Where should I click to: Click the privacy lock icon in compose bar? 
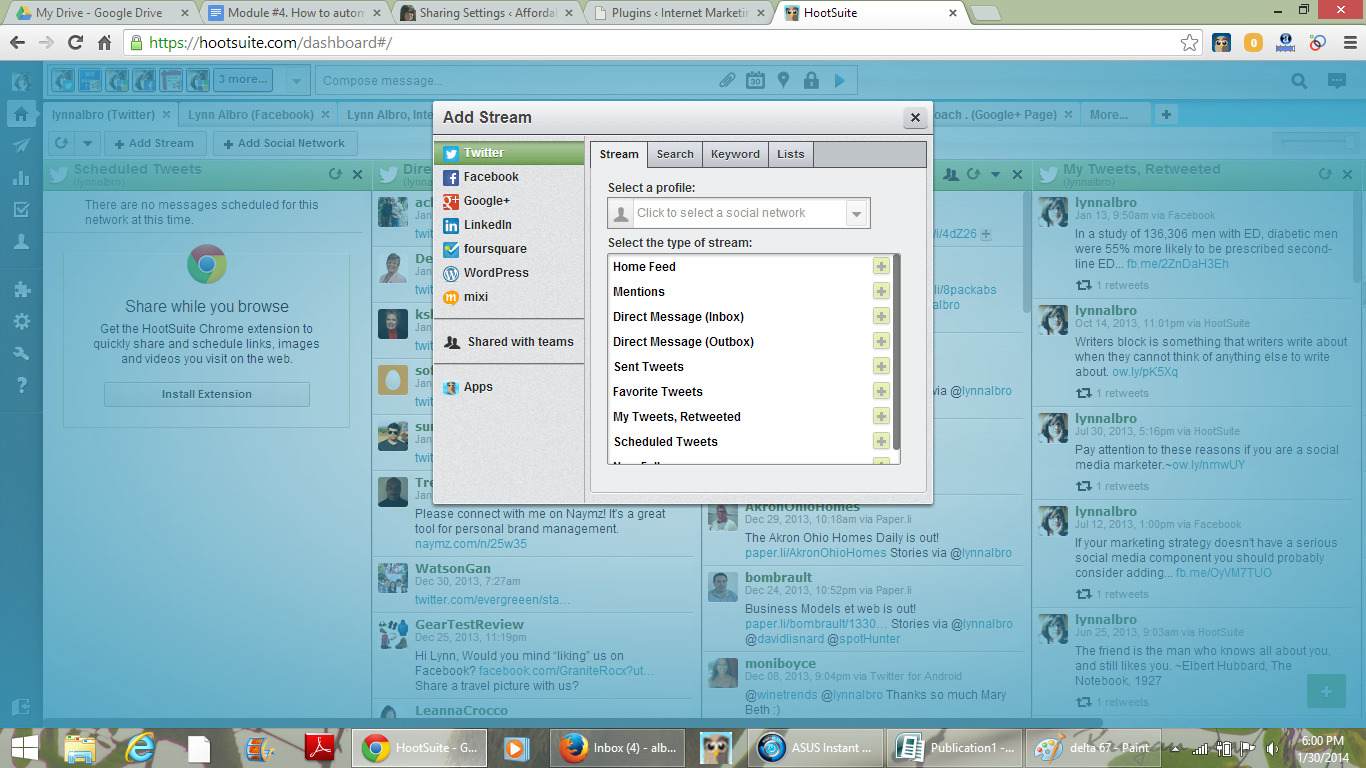click(x=811, y=81)
